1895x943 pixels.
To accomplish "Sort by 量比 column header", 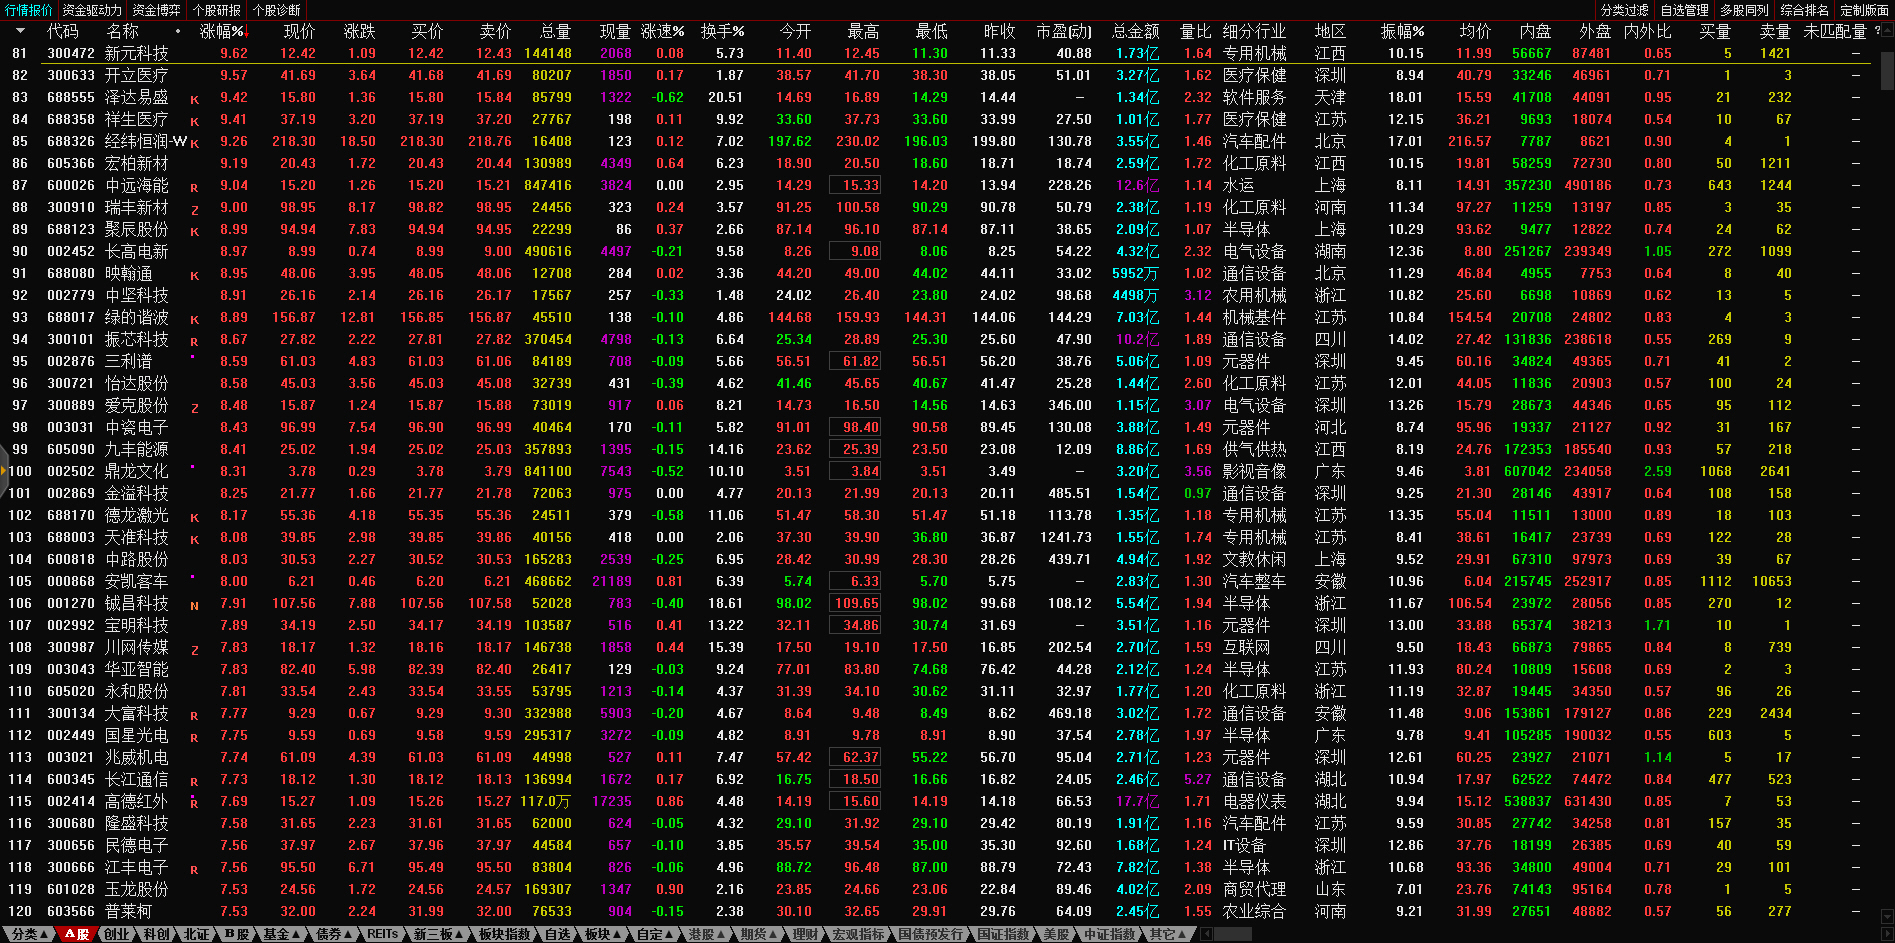I will pyautogui.click(x=1195, y=31).
